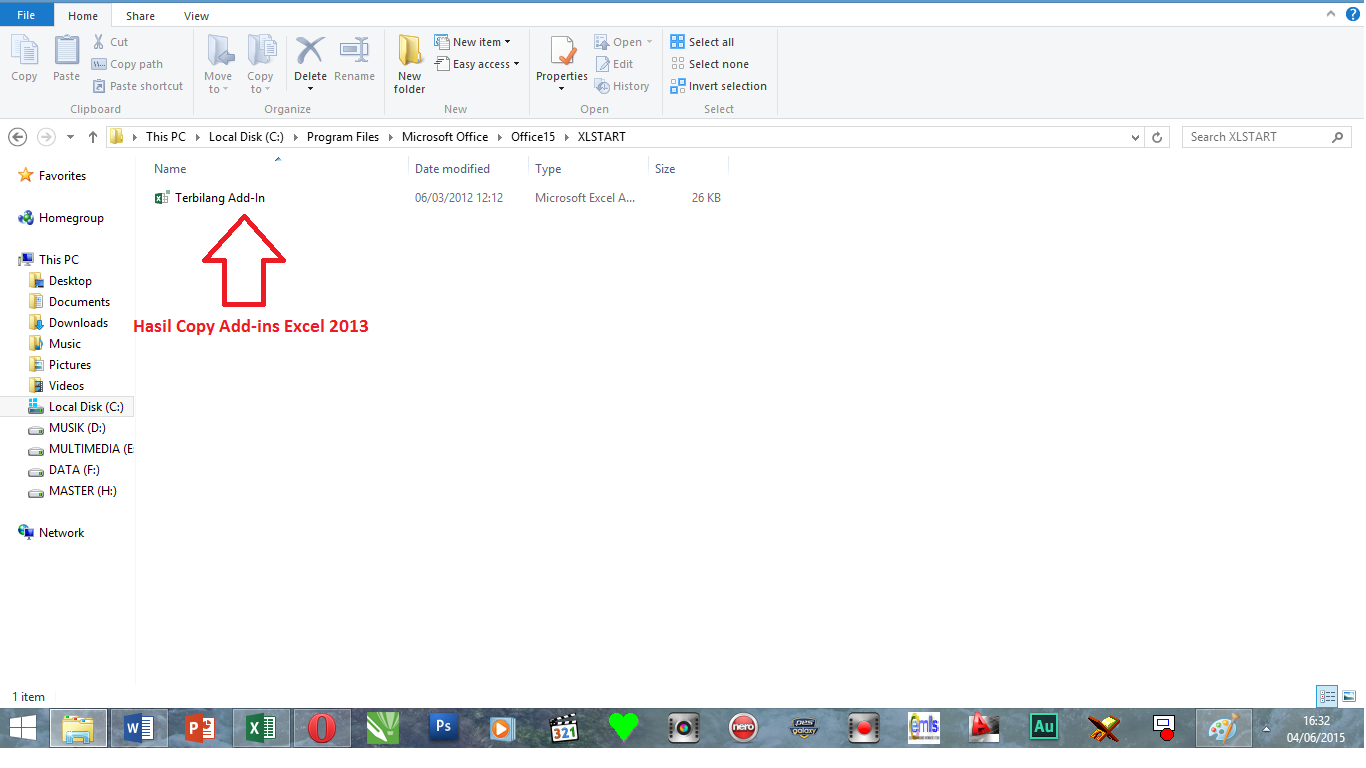
Task: Click Office15 in the address breadcrumb
Action: (x=533, y=137)
